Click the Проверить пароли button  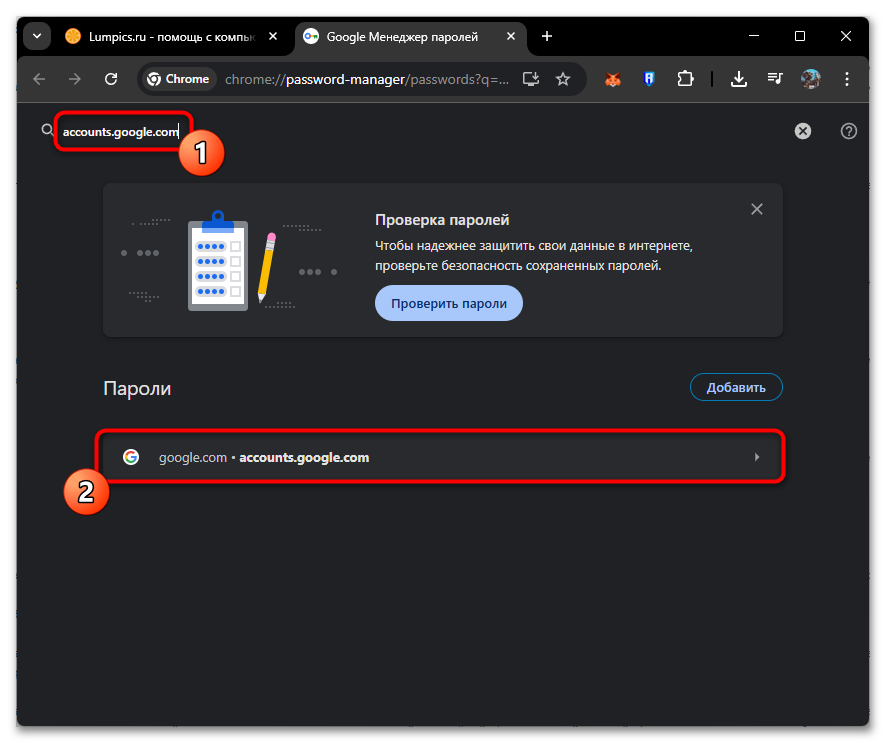point(449,303)
